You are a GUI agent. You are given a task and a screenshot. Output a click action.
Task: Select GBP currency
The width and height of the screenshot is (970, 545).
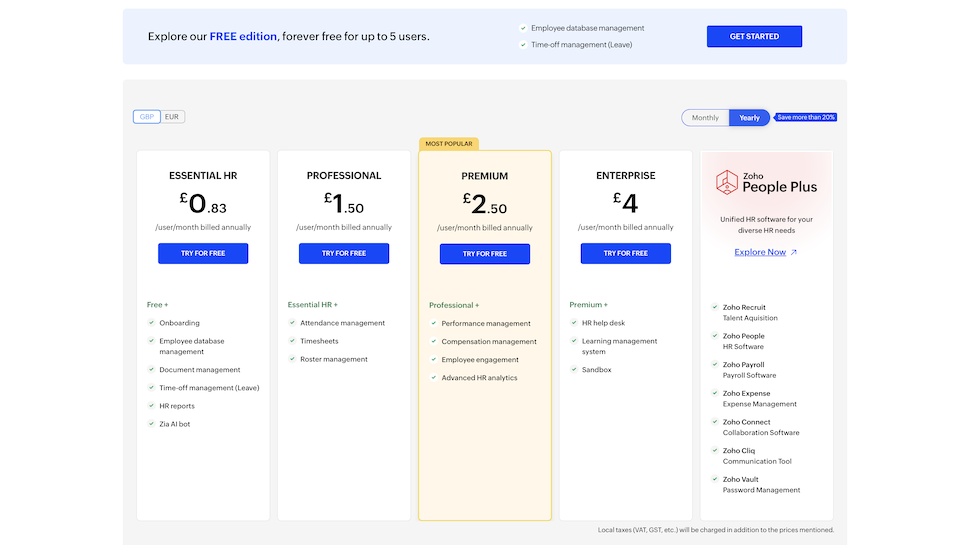pos(147,117)
